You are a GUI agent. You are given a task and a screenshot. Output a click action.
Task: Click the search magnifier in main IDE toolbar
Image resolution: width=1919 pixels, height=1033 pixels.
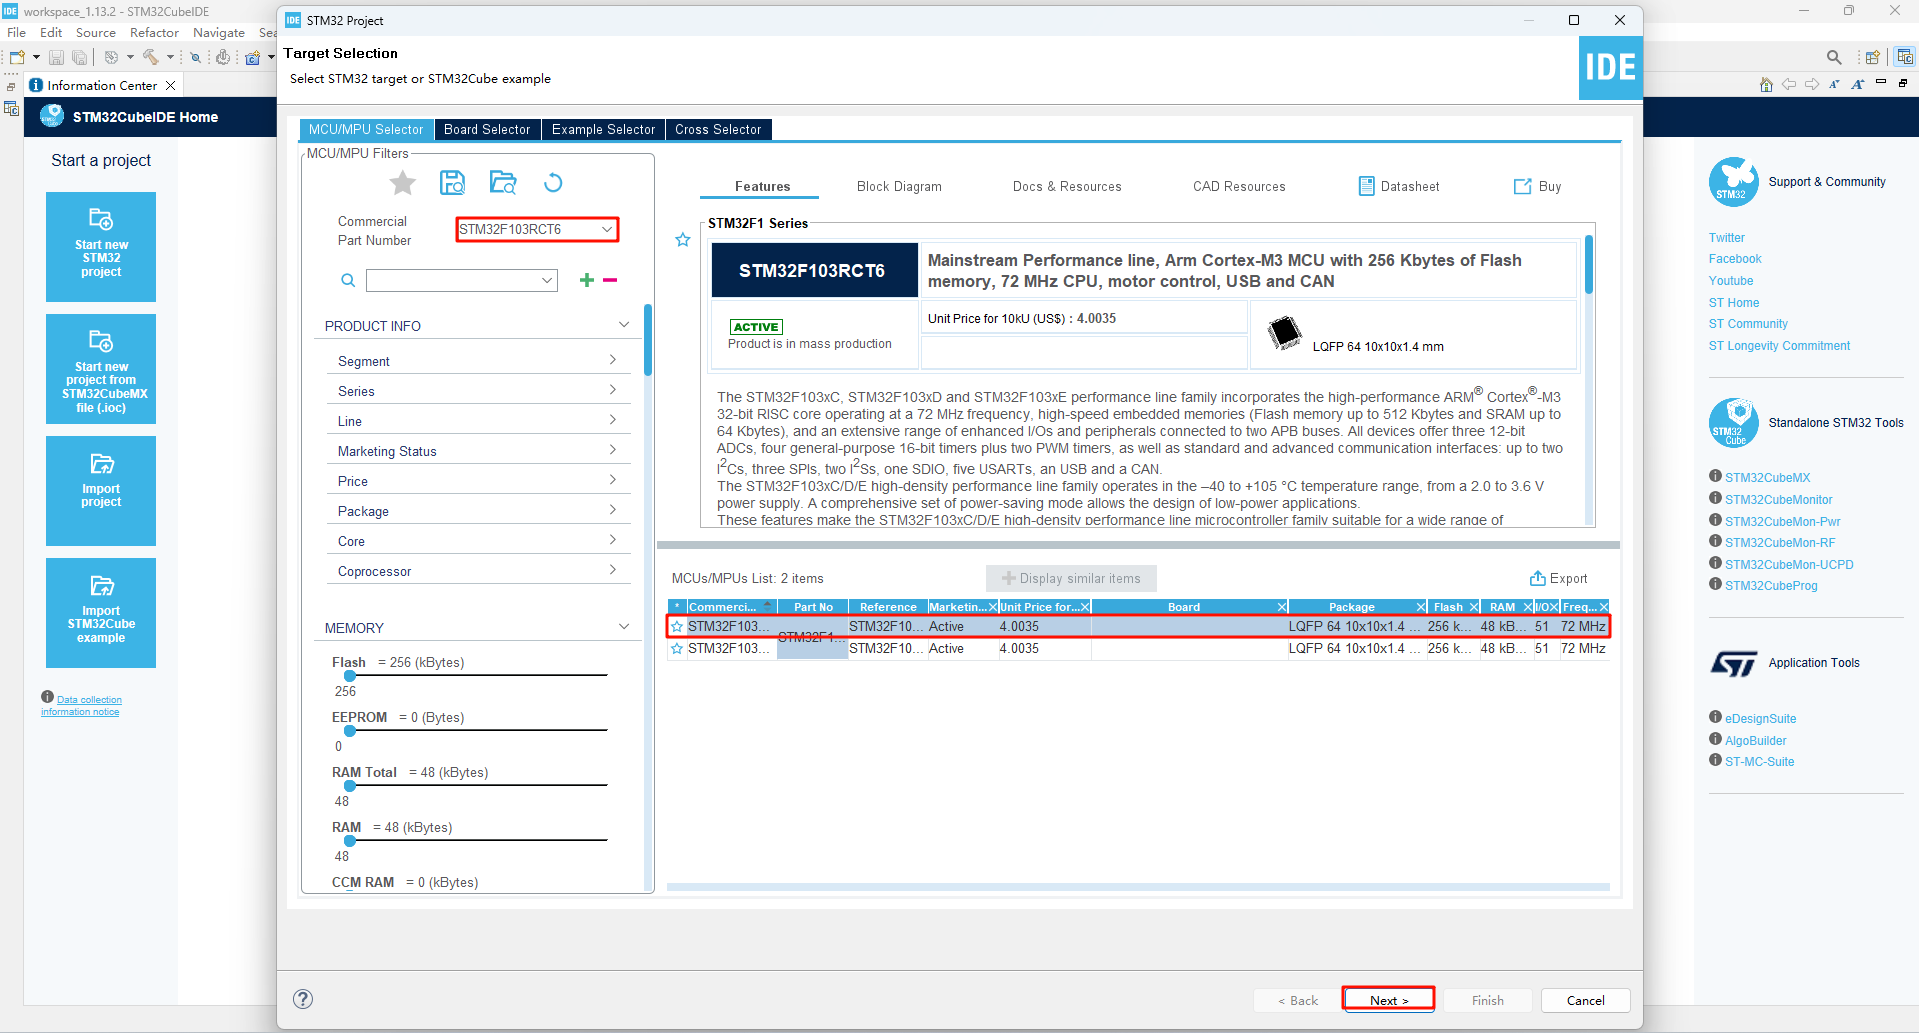tap(1834, 57)
